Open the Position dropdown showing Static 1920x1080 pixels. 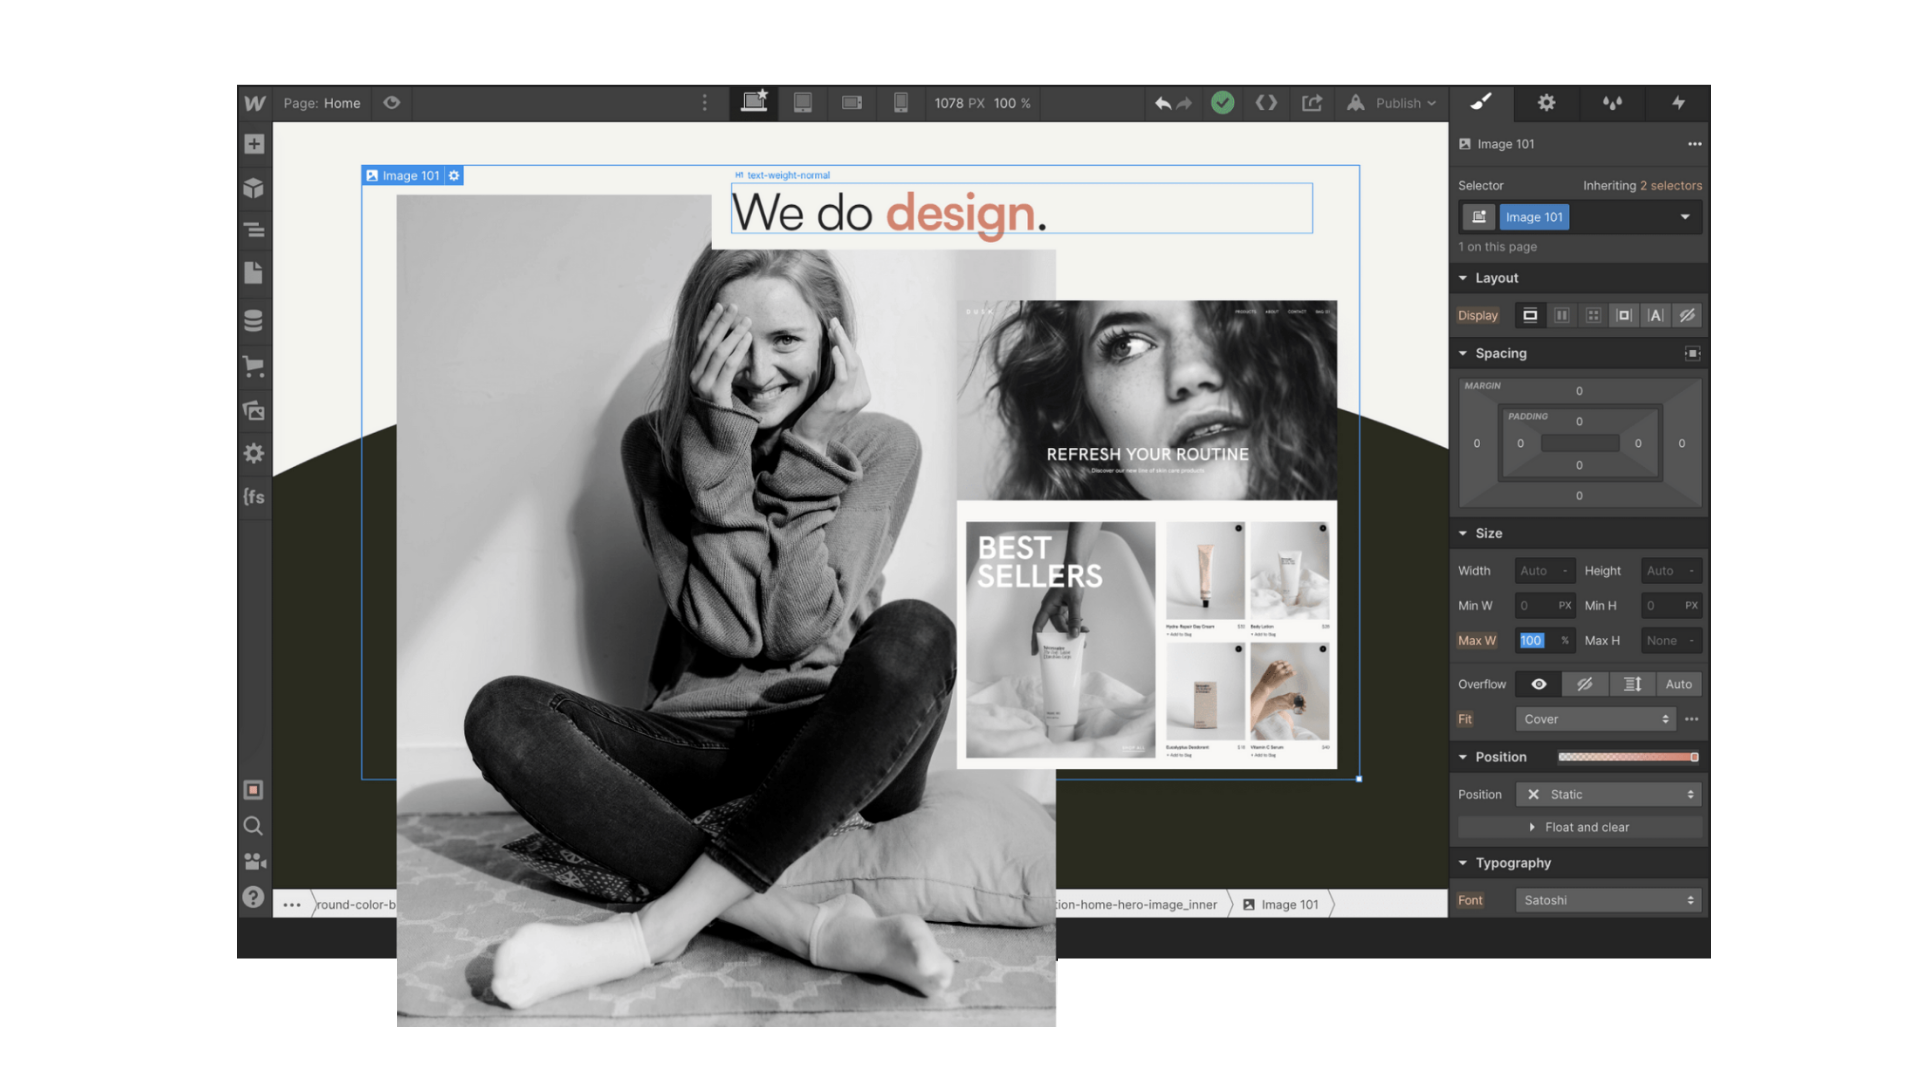click(1609, 794)
